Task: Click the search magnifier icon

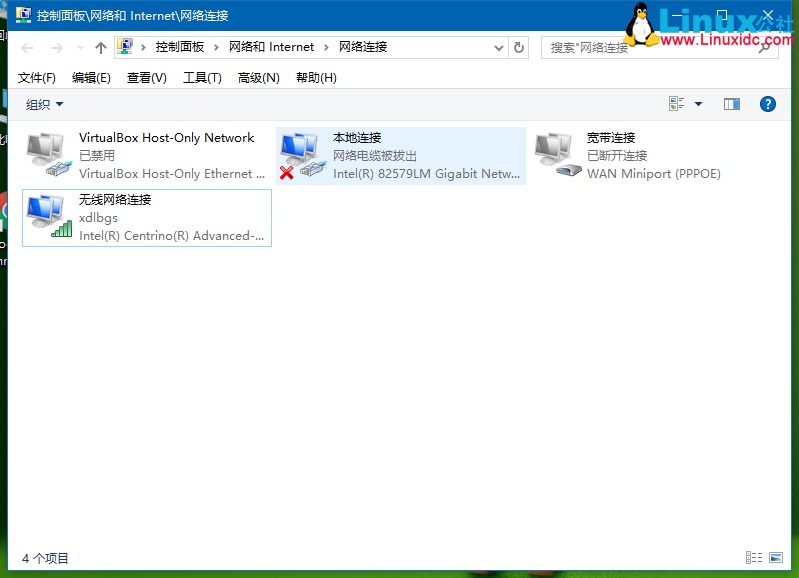Action: coord(764,48)
